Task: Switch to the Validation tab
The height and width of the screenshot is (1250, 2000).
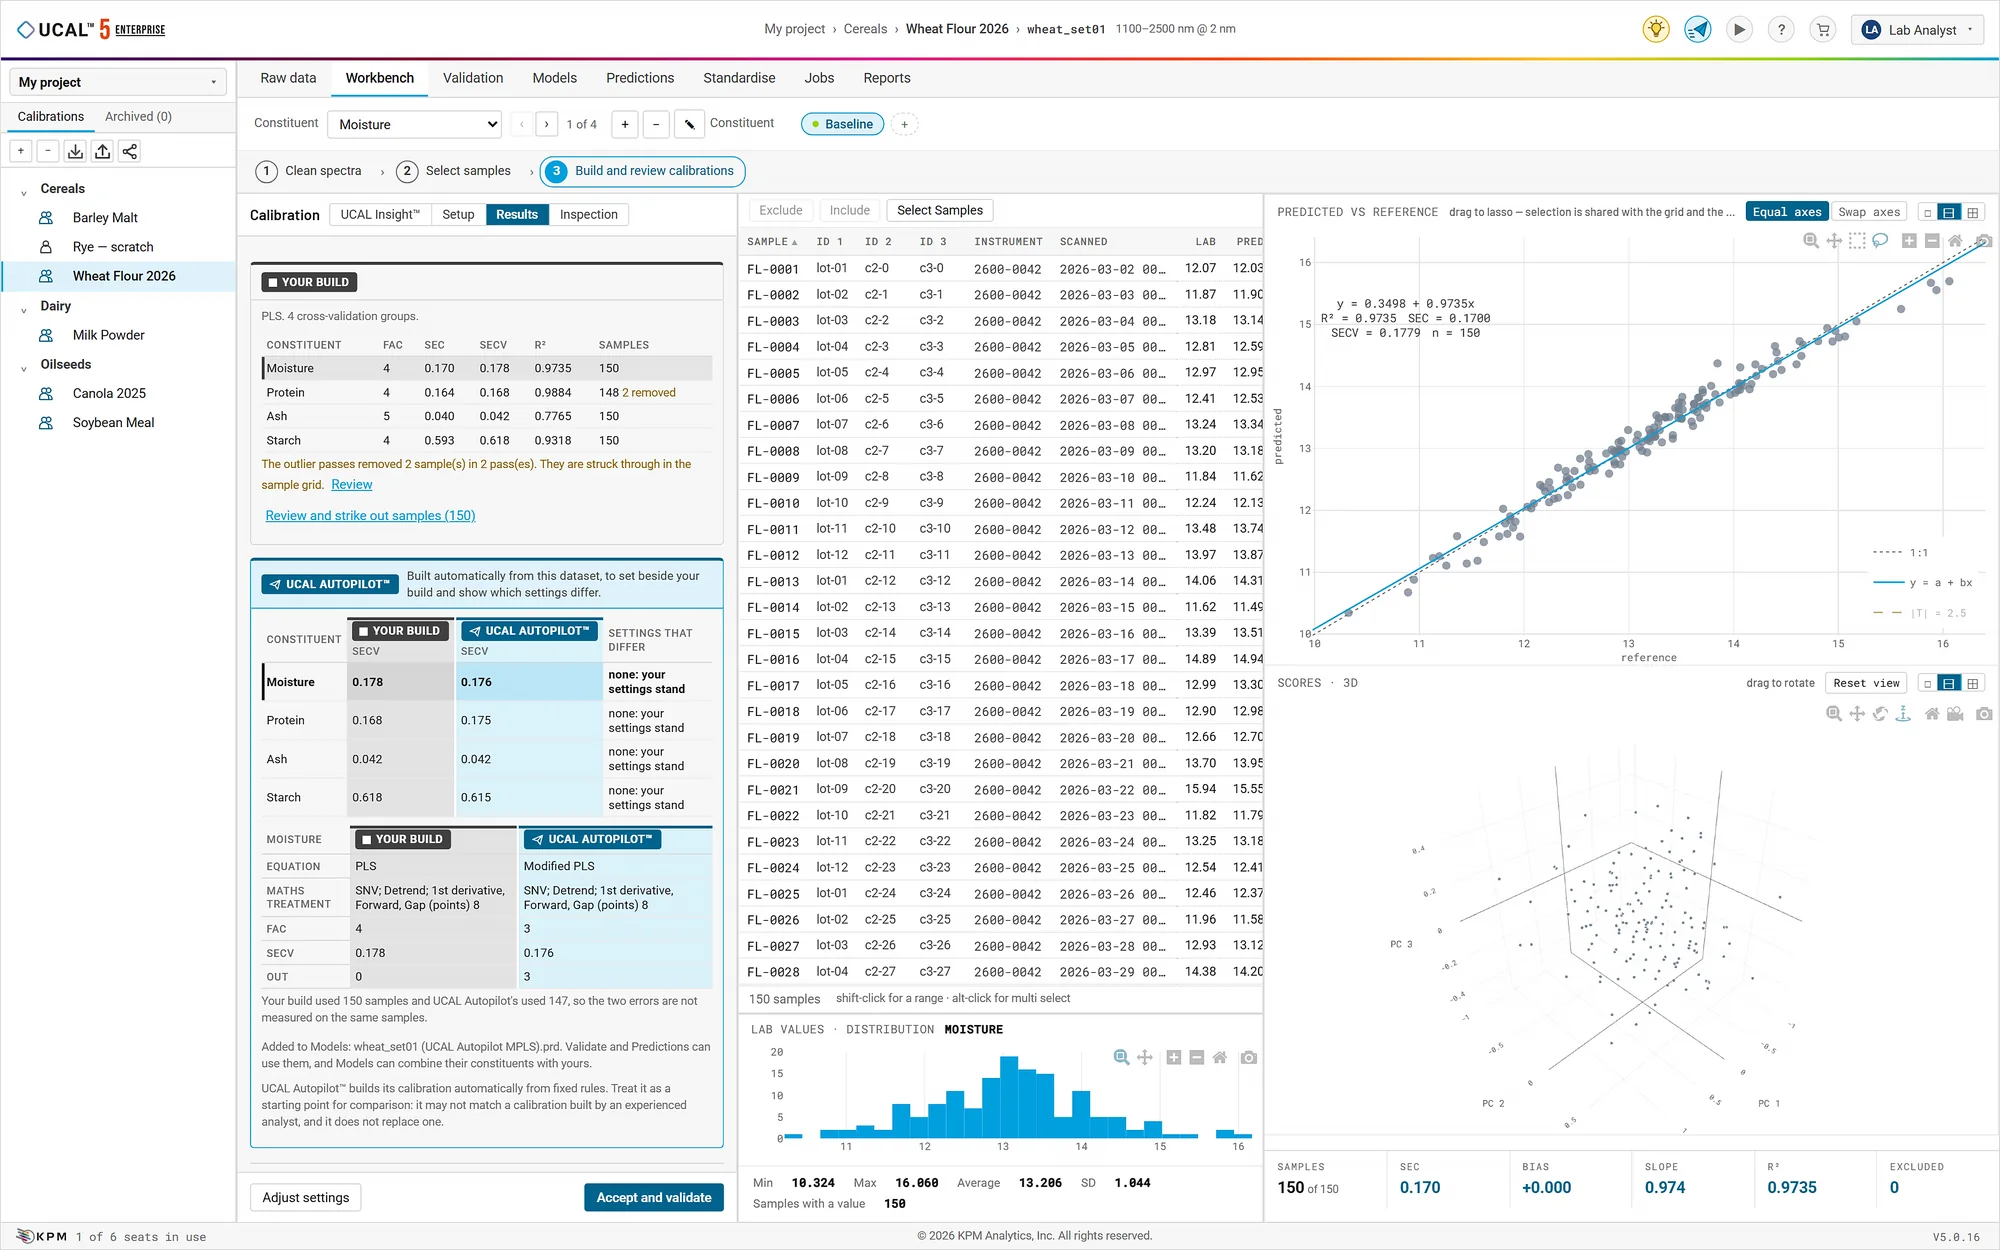Action: point(473,78)
